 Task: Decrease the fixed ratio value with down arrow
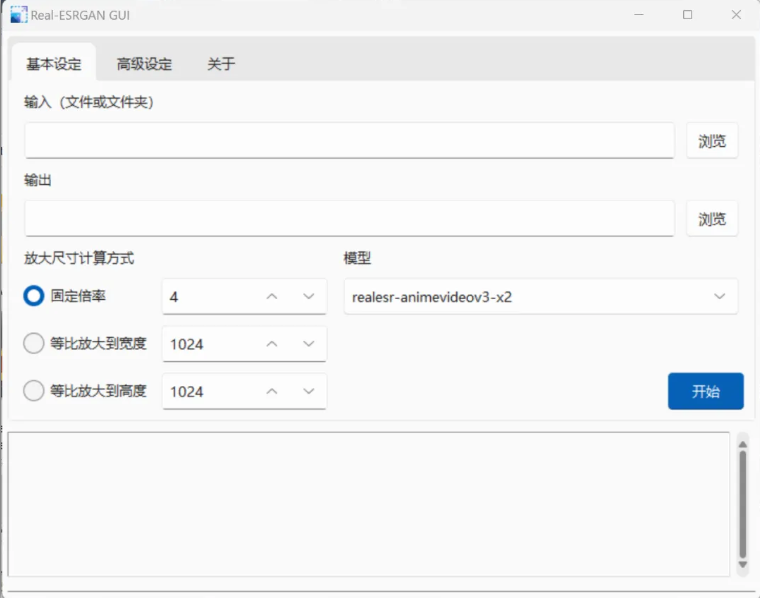(308, 297)
